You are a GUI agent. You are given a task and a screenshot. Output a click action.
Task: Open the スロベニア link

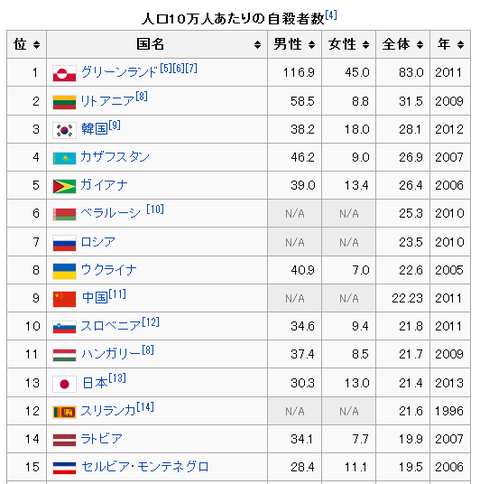[x=111, y=326]
